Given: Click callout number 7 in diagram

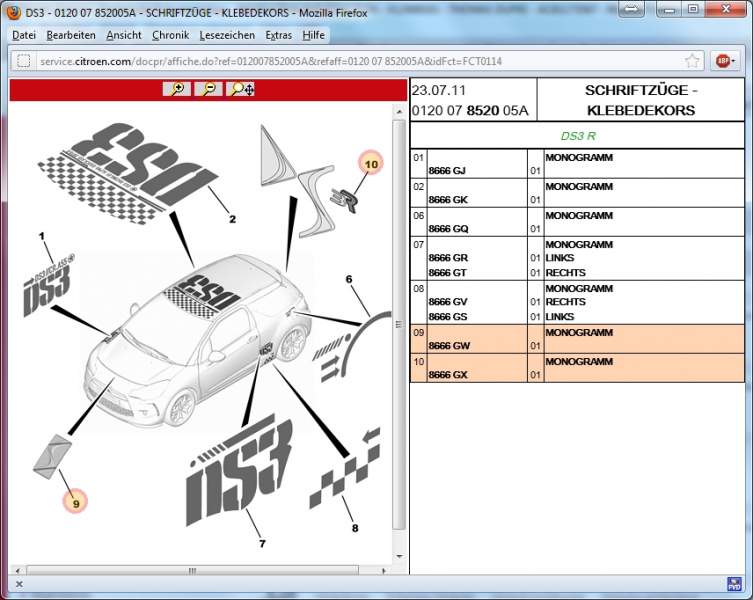Looking at the screenshot, I should 262,543.
